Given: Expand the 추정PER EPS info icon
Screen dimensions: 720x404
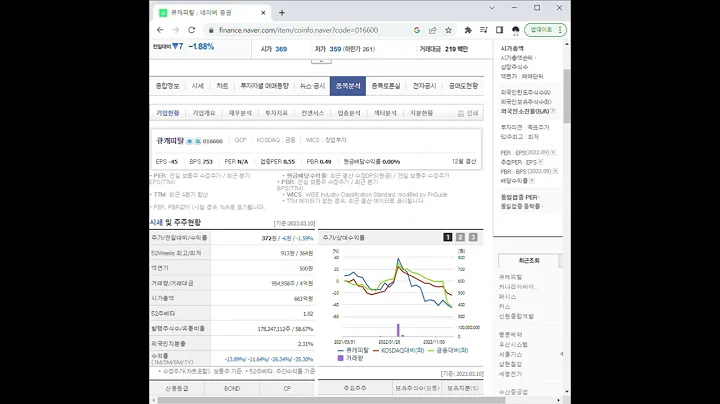Looking at the screenshot, I should (x=541, y=162).
